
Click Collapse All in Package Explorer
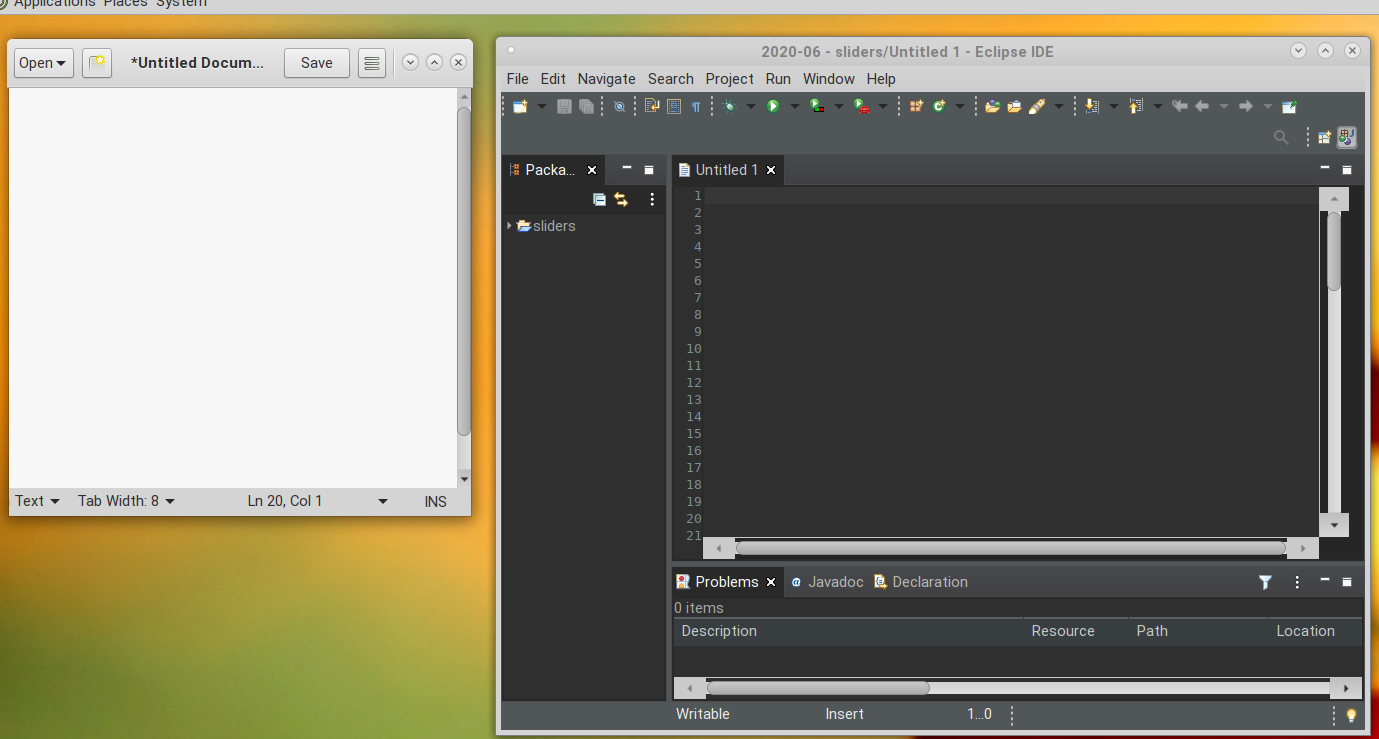tap(599, 199)
